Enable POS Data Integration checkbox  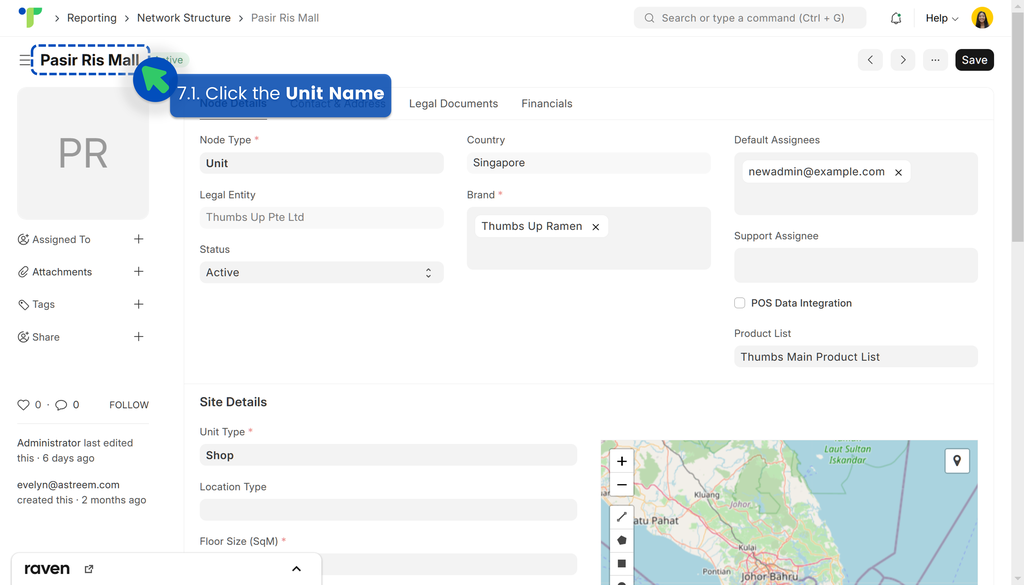739,303
